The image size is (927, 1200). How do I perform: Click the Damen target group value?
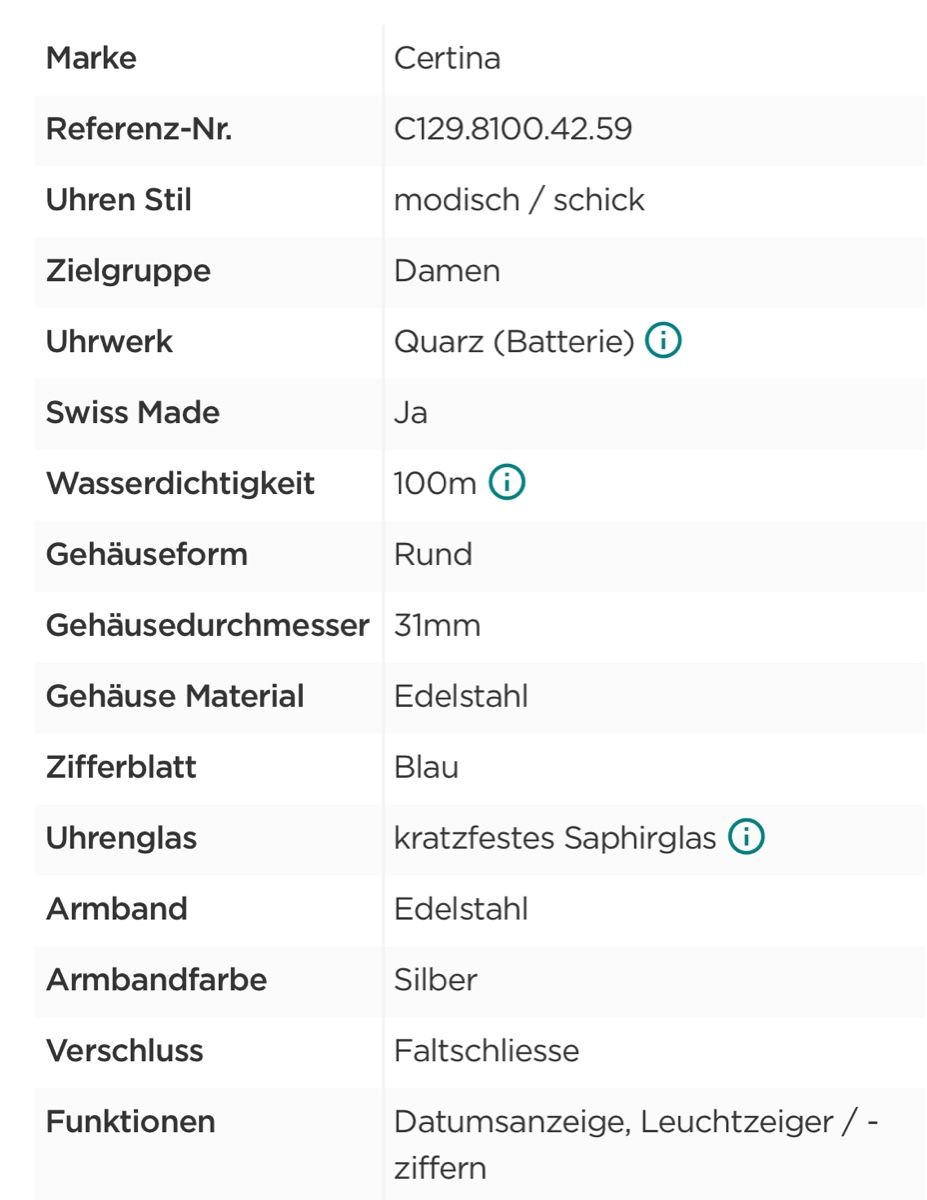click(447, 271)
